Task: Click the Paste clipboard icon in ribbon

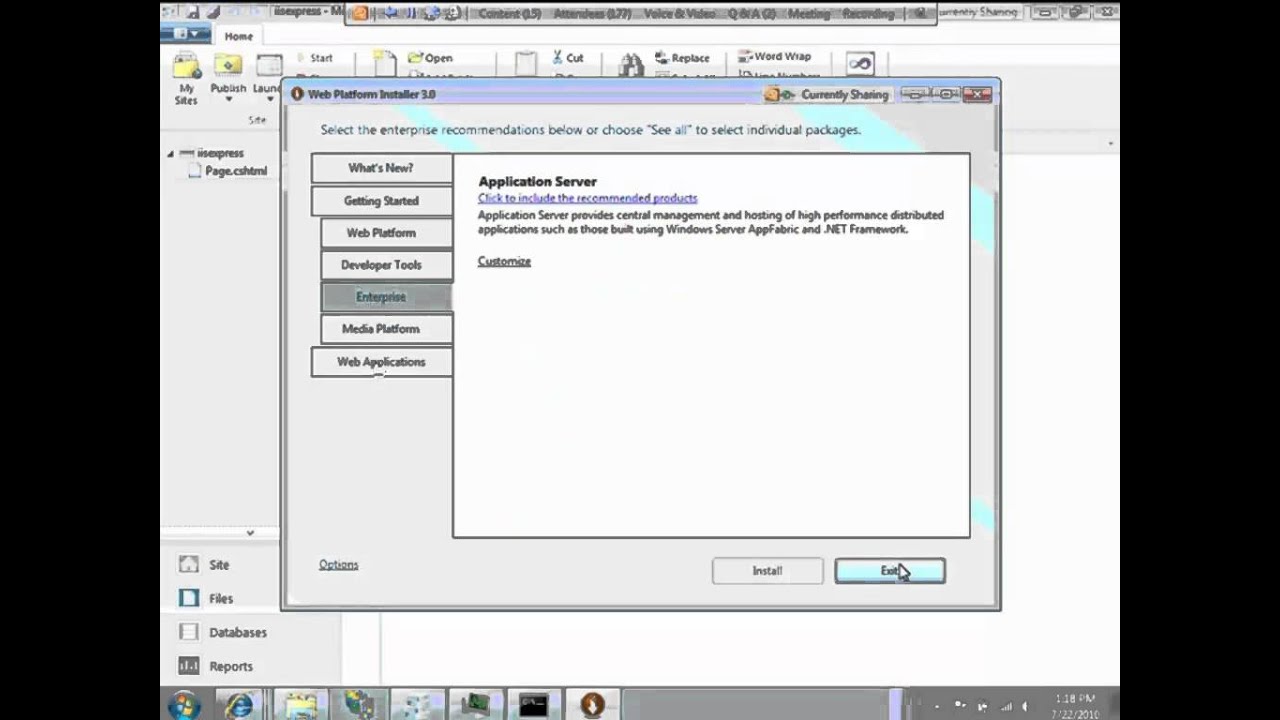Action: pos(526,64)
